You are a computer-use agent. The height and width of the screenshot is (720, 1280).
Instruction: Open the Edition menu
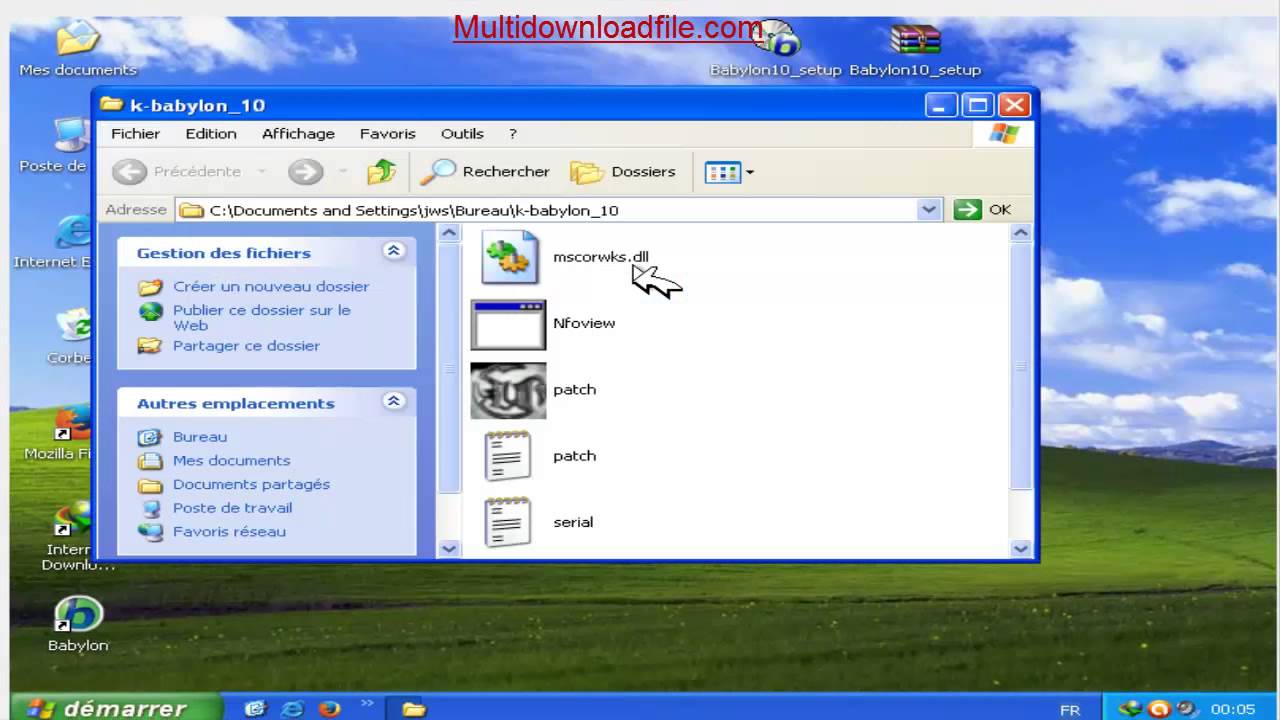click(211, 134)
